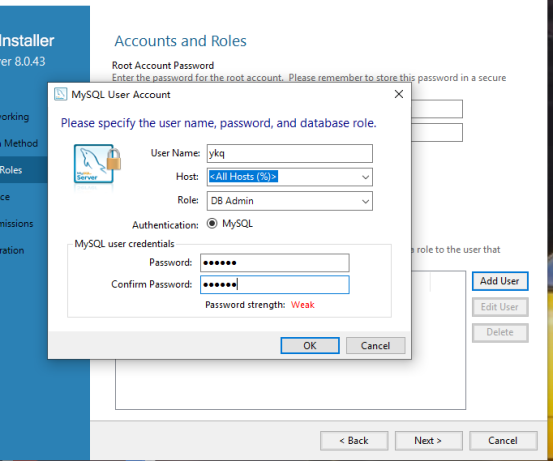This screenshot has width=554, height=462.
Task: Cancel the MySQL User Account dialog
Action: click(x=375, y=345)
